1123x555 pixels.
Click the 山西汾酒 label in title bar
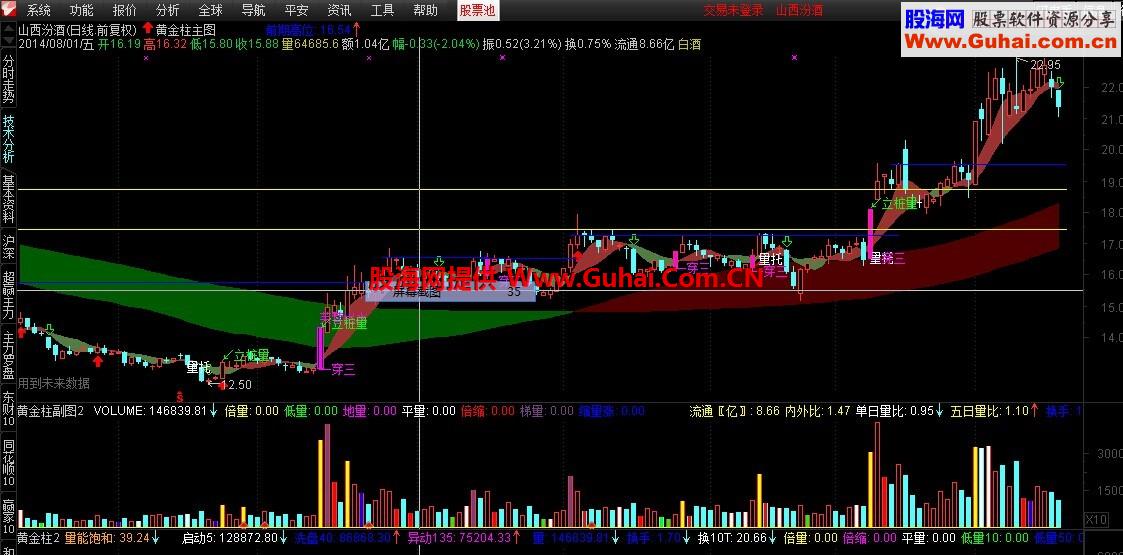tap(800, 10)
